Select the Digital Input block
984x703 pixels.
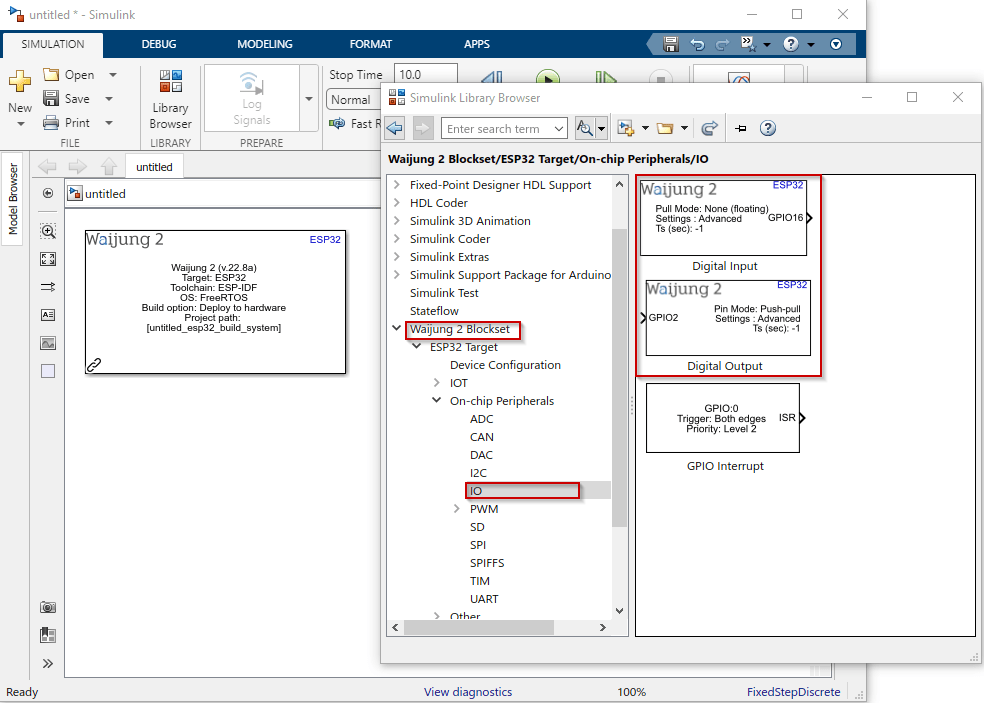point(724,218)
